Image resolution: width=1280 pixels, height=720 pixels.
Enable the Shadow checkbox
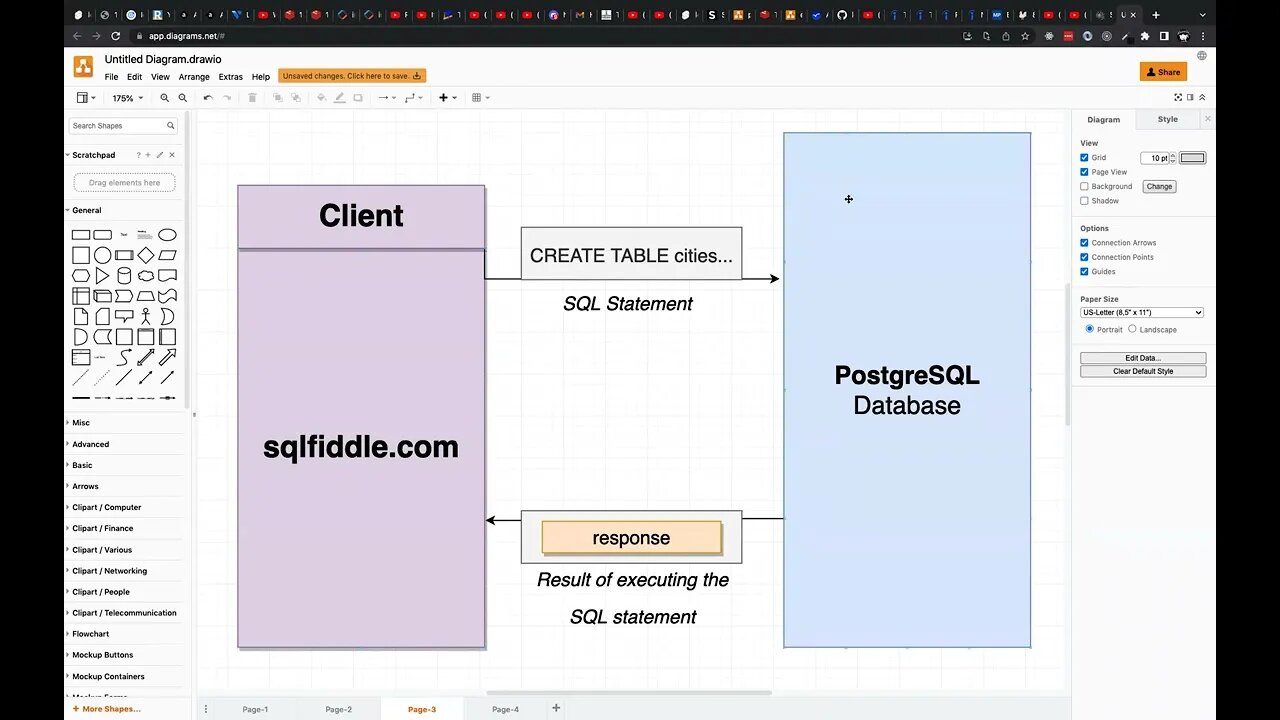point(1084,201)
